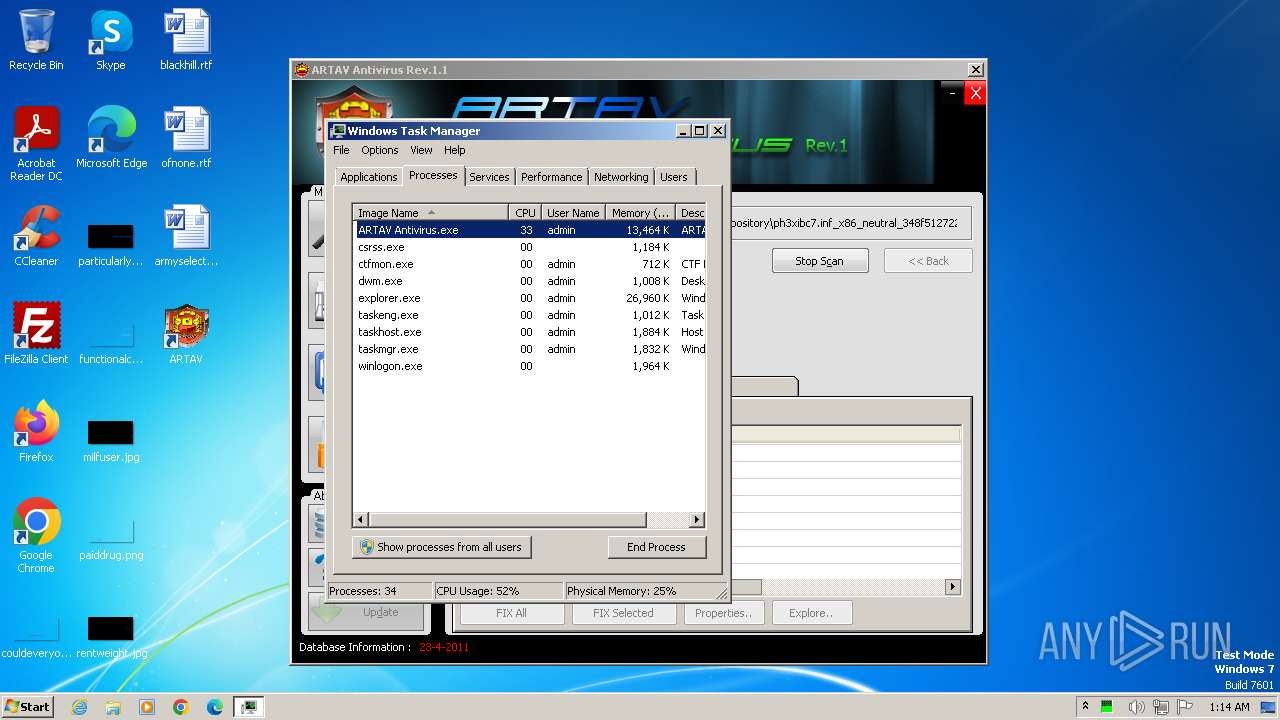Click FIX Selected in ARTAV
The image size is (1280, 720).
pos(623,613)
